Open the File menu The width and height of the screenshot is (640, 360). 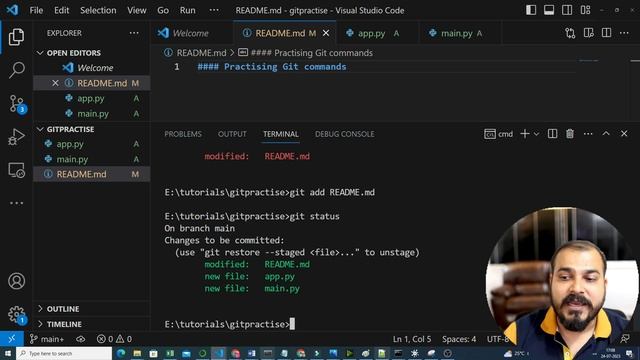[36, 10]
